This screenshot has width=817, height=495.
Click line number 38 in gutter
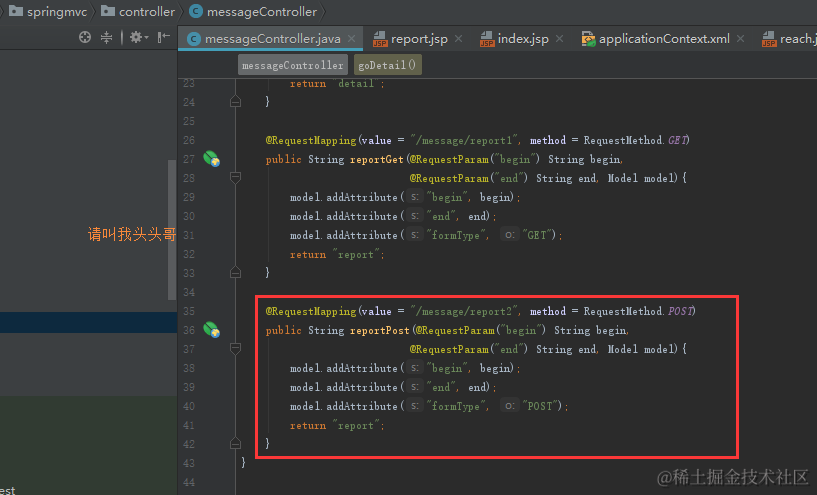point(189,368)
